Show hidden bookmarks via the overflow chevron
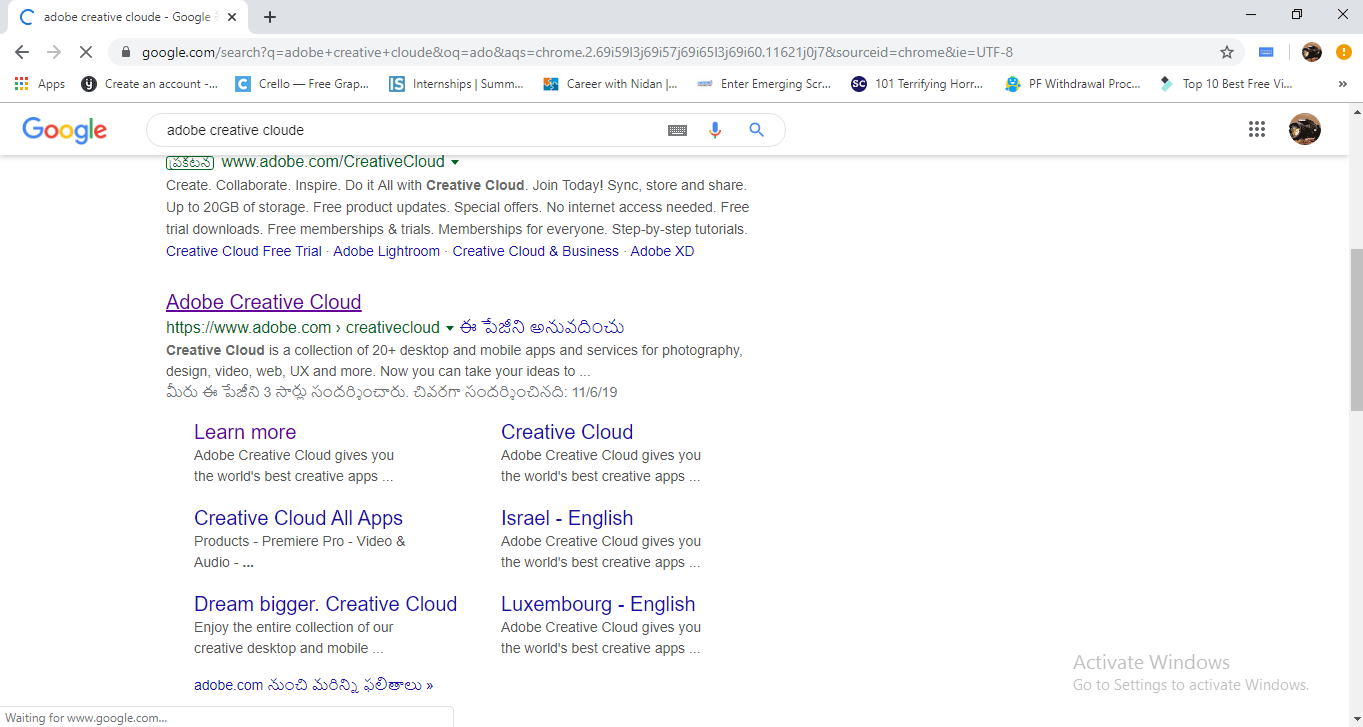The width and height of the screenshot is (1363, 727). 1342,84
